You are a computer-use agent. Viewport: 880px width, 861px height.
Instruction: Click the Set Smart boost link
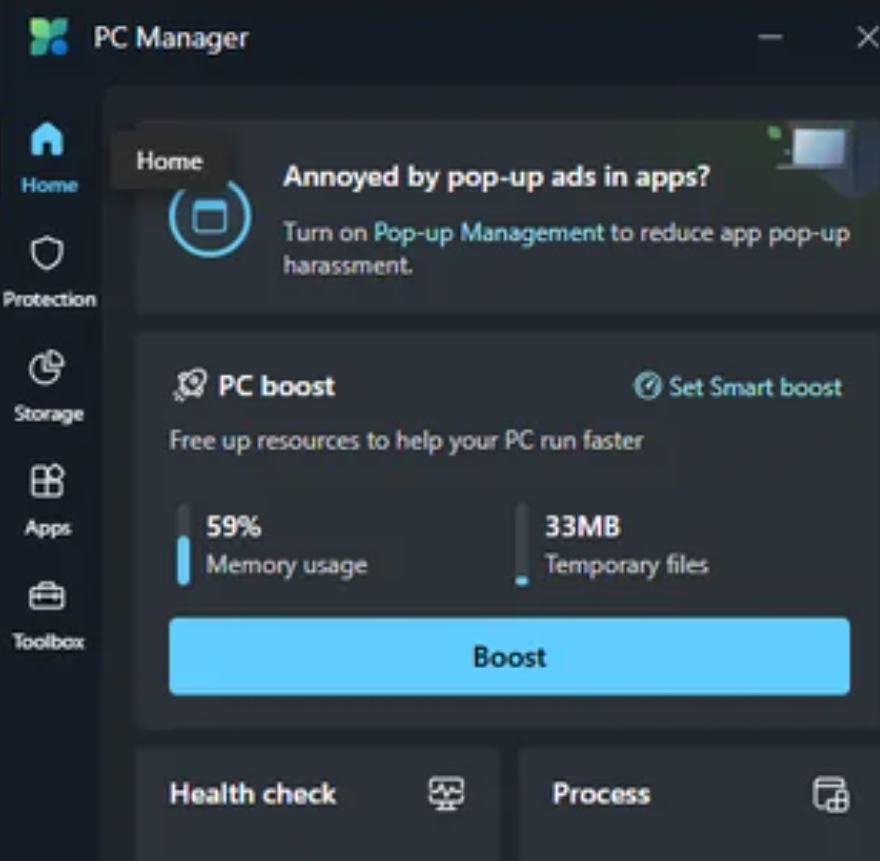738,387
